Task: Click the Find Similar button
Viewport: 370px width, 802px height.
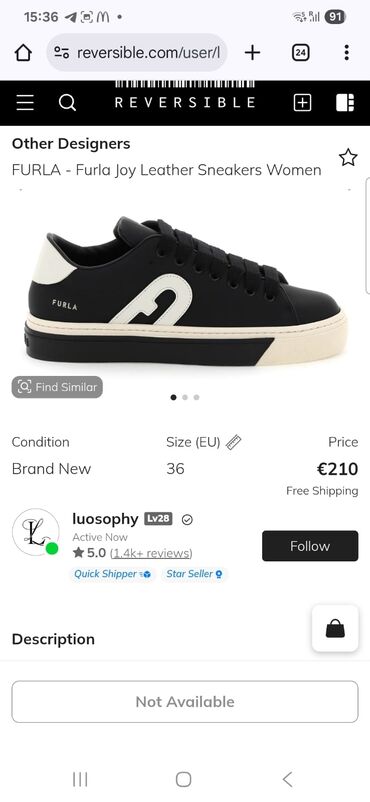Action: tap(57, 387)
